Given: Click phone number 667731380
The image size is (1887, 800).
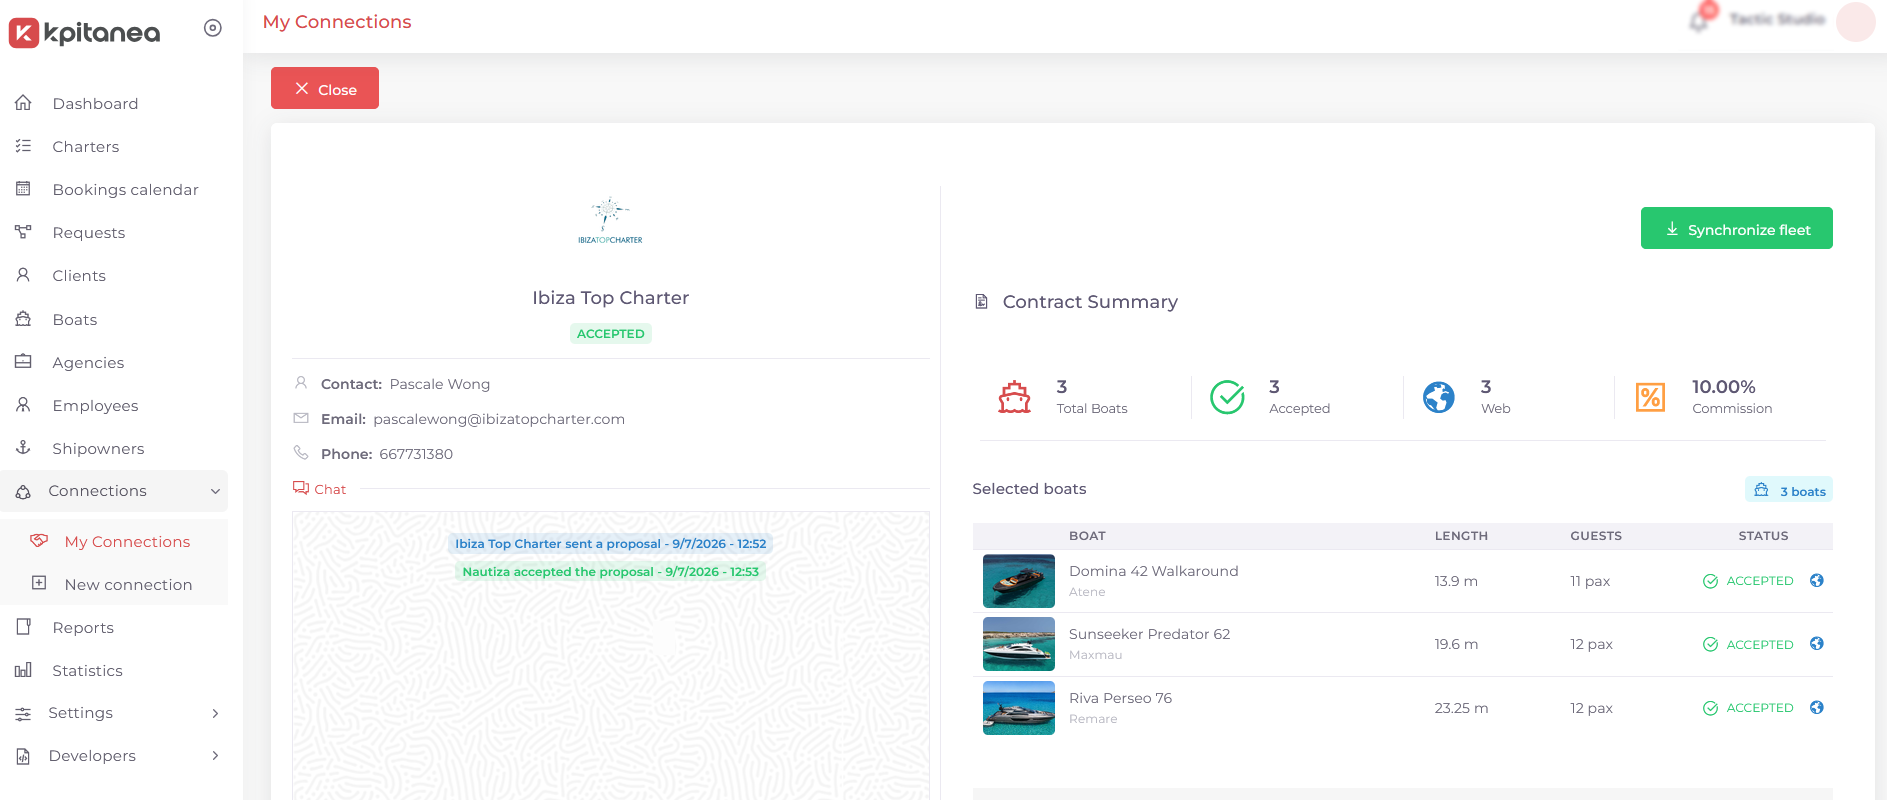Looking at the screenshot, I should point(416,454).
